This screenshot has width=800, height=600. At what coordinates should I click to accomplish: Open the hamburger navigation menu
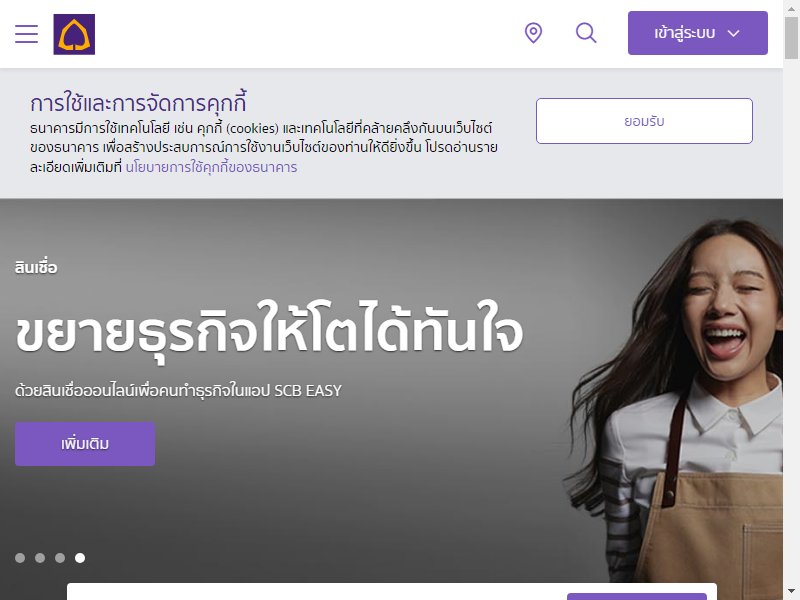click(x=27, y=34)
